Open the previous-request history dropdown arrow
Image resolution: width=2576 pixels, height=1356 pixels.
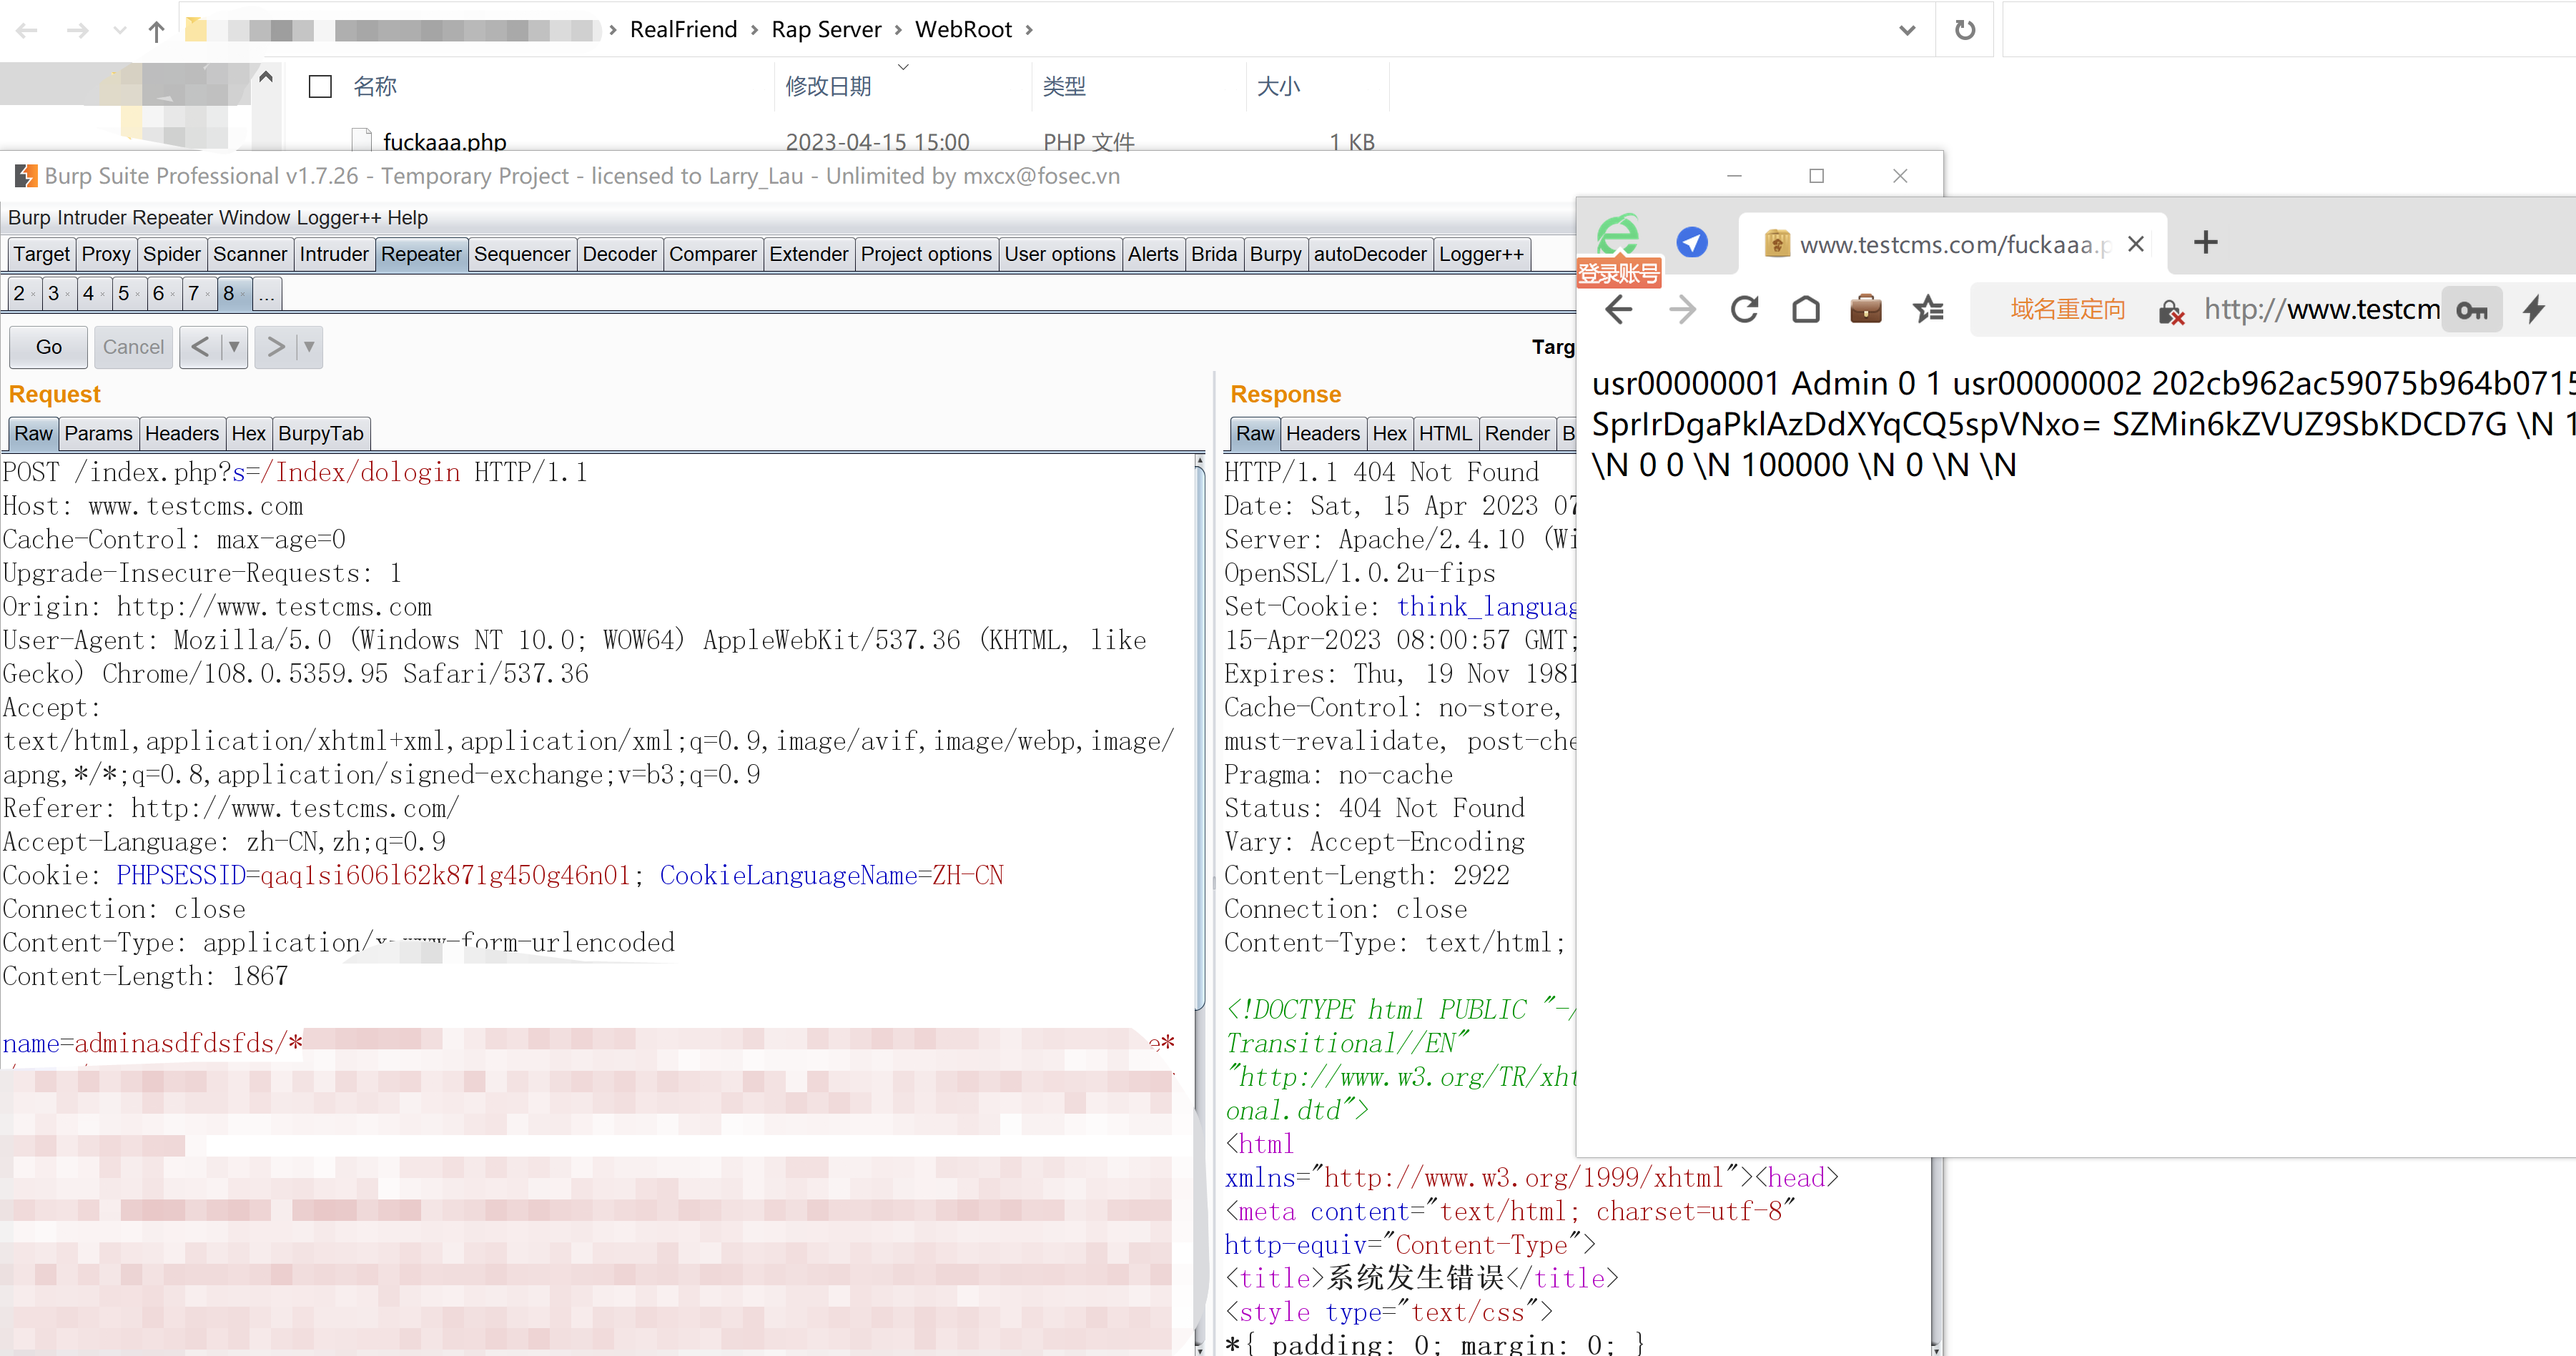click(x=233, y=347)
